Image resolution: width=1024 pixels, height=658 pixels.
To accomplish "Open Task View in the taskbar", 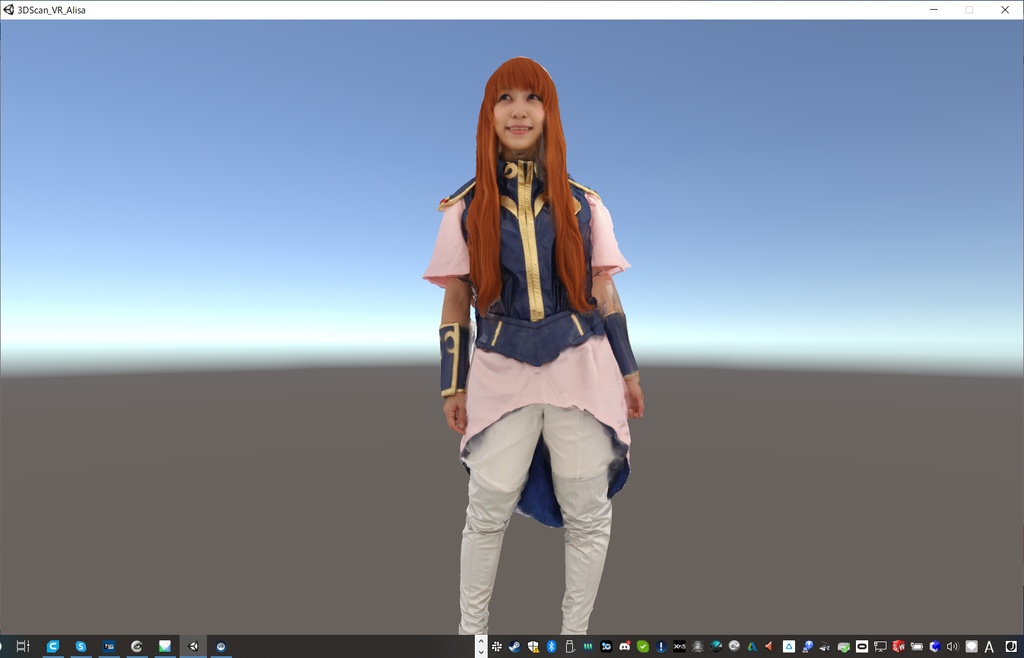I will (x=23, y=646).
